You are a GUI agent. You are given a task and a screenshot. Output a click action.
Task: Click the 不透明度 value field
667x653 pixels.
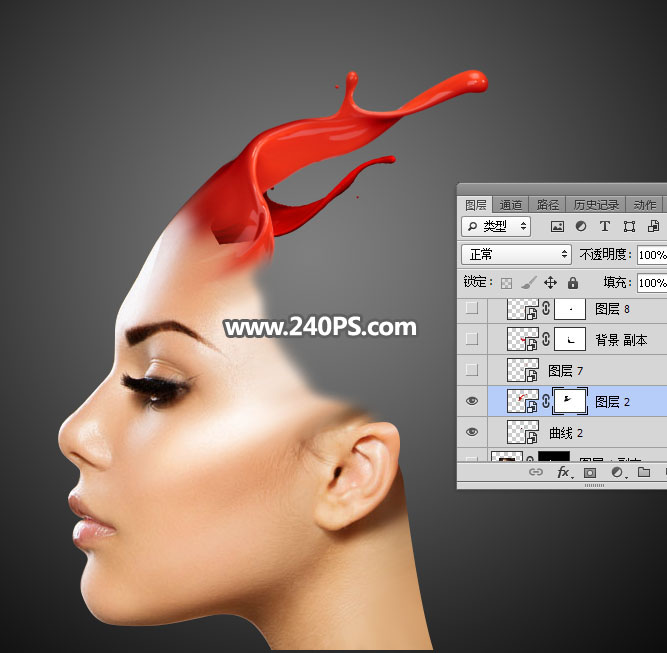[652, 255]
